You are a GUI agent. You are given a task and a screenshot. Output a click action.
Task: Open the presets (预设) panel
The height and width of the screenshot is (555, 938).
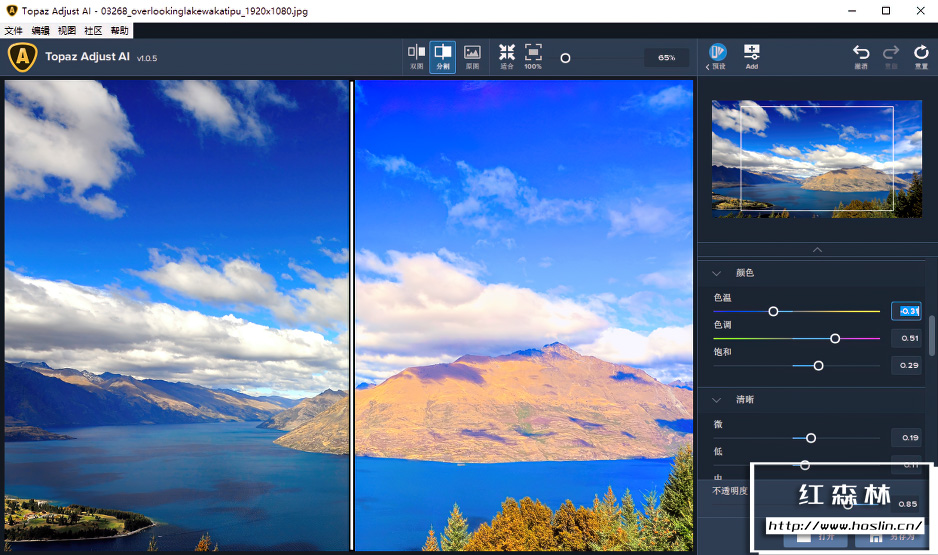pos(717,57)
